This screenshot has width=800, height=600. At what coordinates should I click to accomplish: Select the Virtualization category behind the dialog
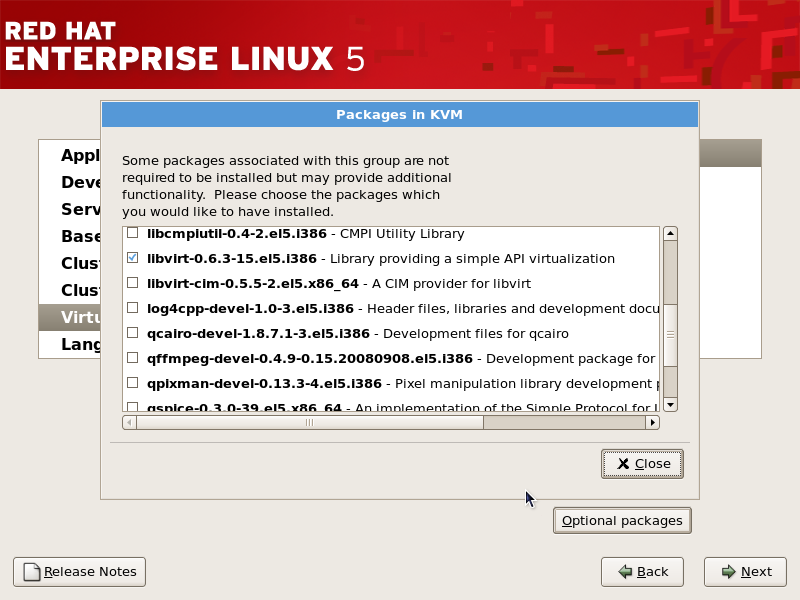(70, 317)
